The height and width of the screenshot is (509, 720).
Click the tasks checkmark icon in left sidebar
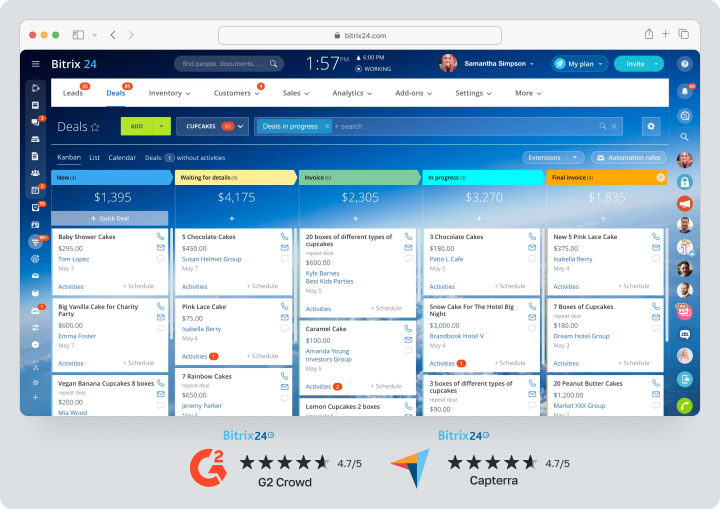coord(35,207)
